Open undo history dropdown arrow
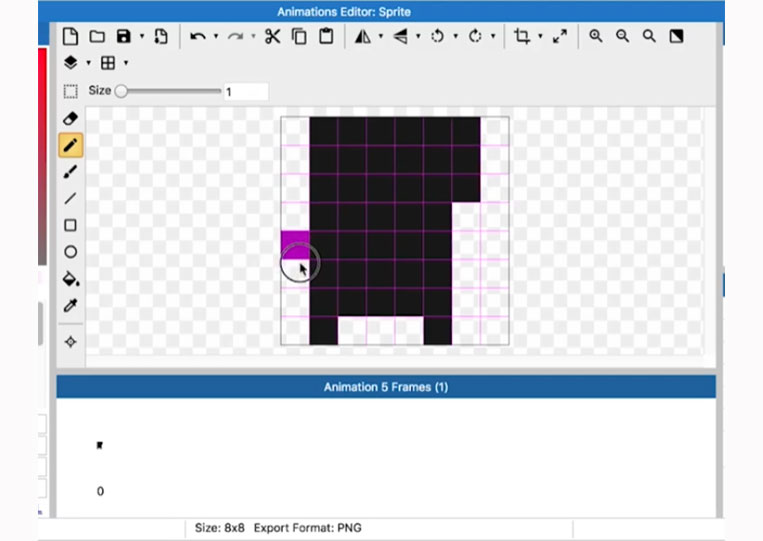Screen dimensions: 763x541 [x=216, y=36]
